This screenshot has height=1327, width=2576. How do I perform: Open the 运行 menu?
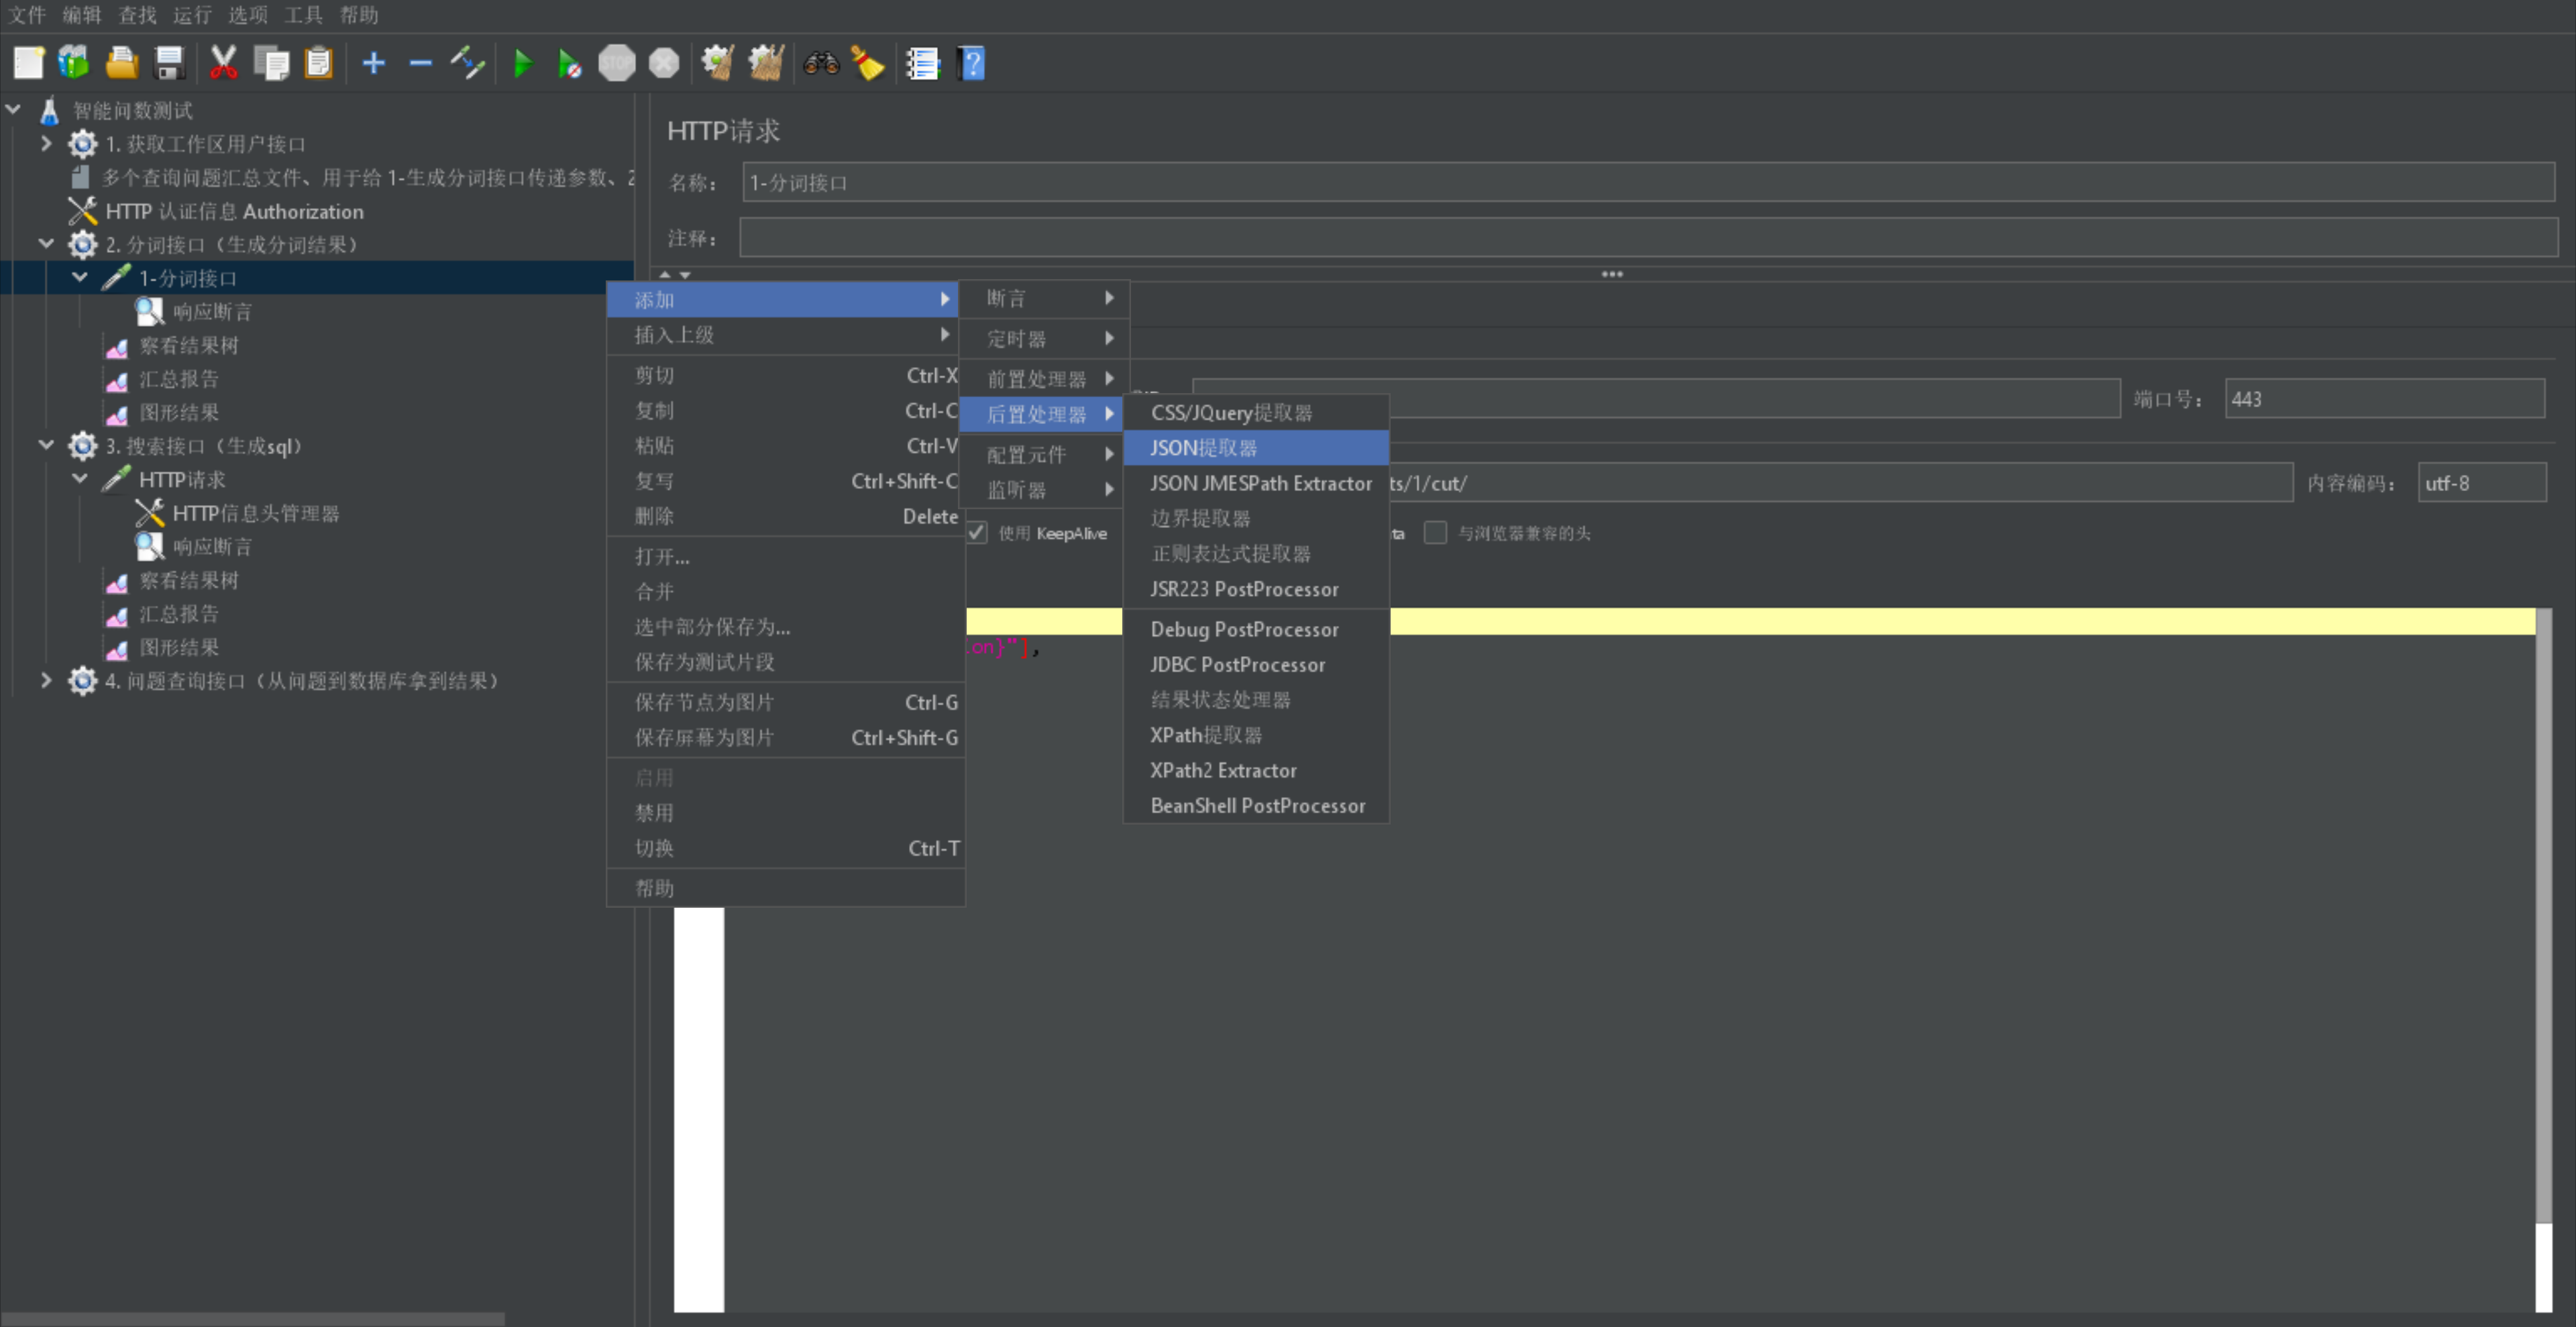192,15
